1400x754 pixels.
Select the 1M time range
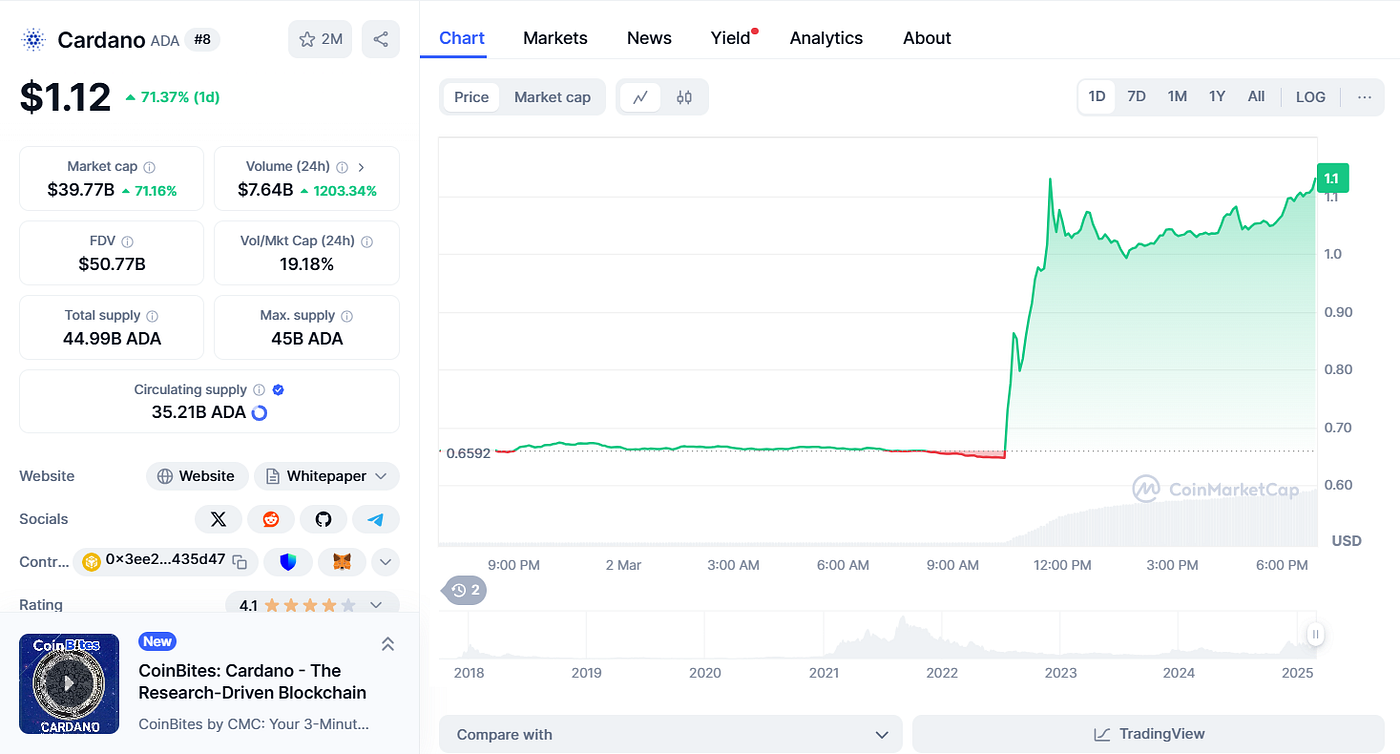(1177, 97)
